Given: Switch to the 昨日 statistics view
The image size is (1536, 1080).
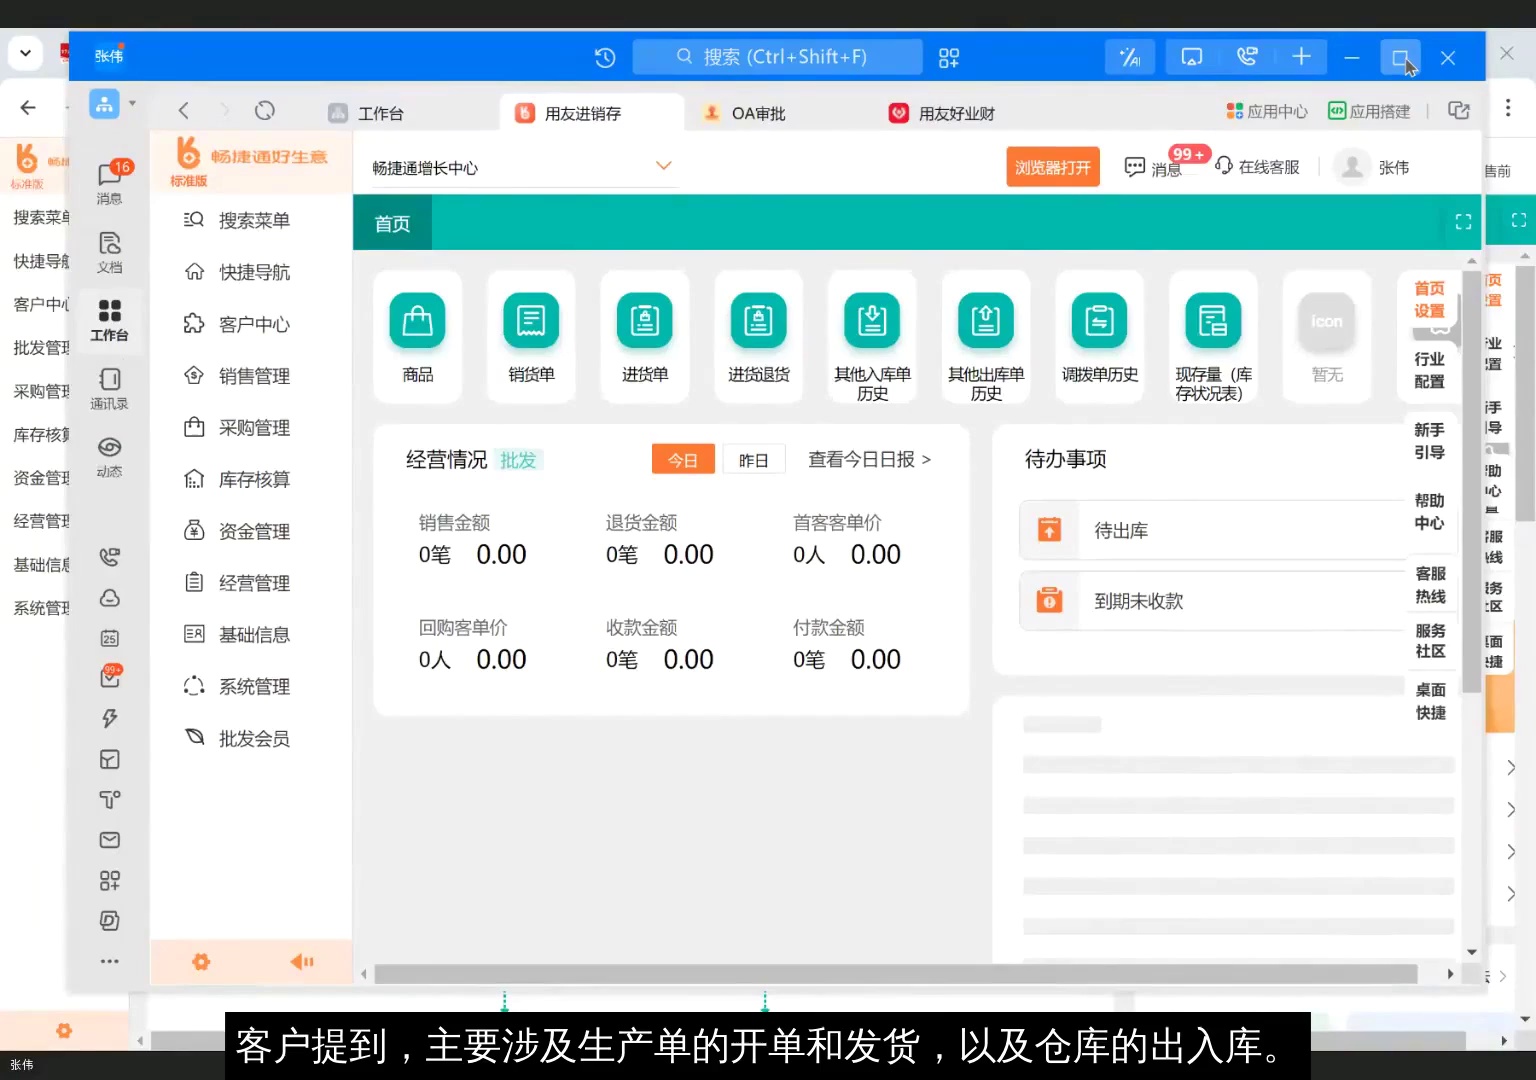Looking at the screenshot, I should pos(754,458).
